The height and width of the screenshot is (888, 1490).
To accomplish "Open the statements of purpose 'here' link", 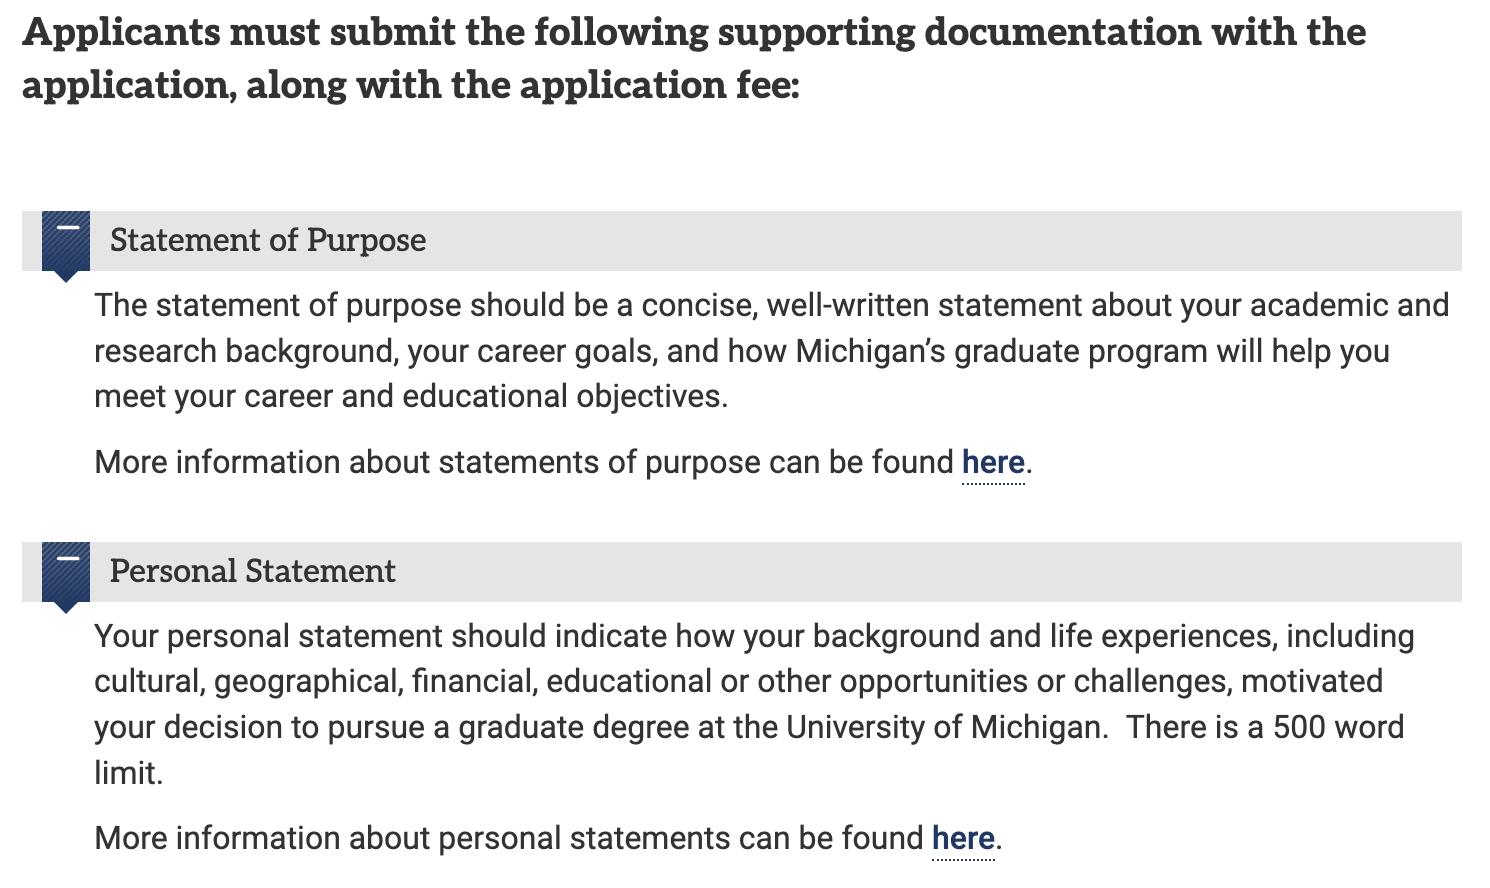I will [x=993, y=463].
